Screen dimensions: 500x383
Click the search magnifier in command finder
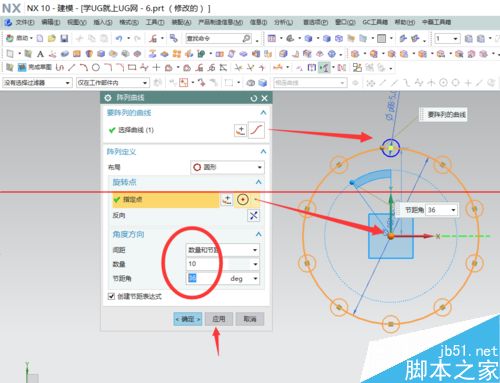coord(246,38)
